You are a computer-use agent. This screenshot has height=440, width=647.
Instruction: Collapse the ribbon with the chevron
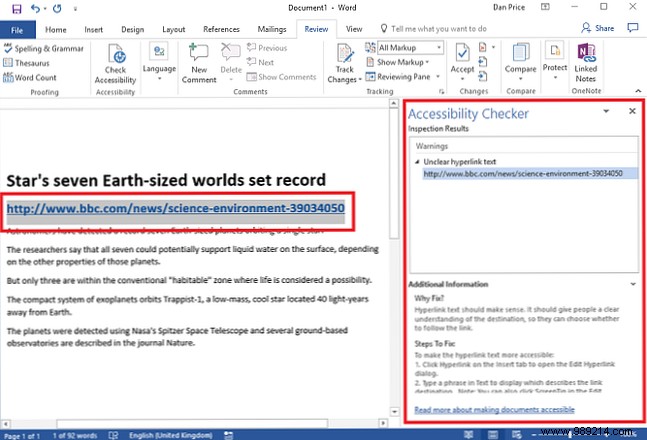(x=638, y=91)
